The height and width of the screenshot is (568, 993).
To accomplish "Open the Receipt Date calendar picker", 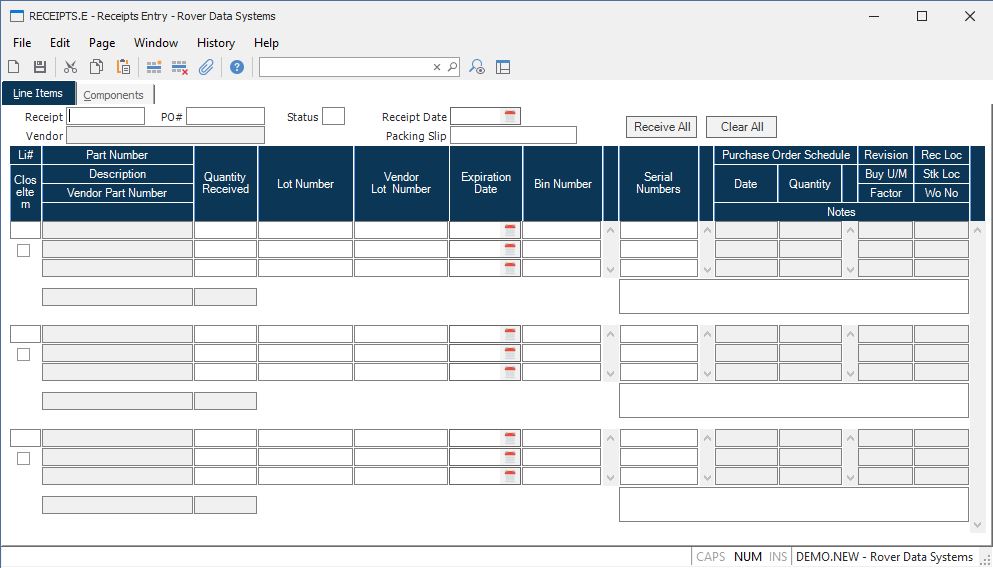I will coord(510,117).
